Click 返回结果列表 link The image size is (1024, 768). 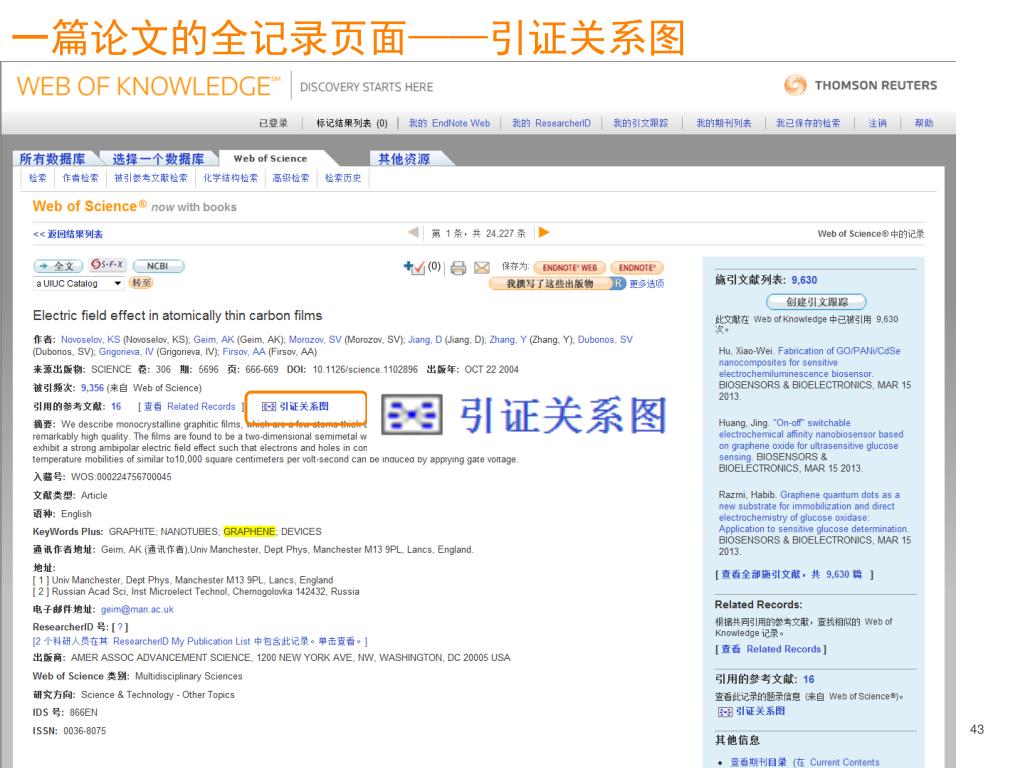(68, 234)
